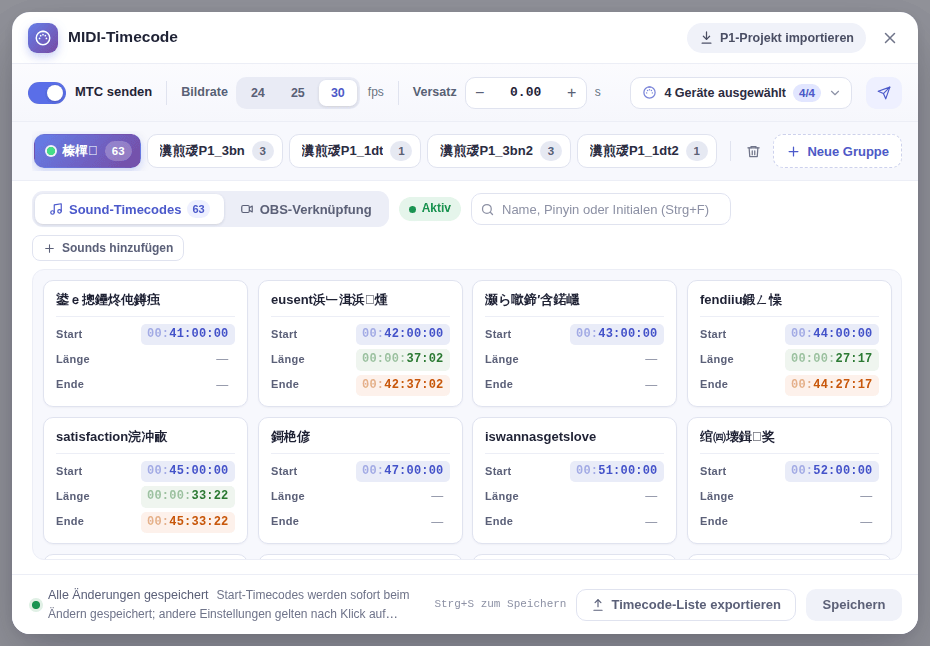Viewport: 930px width, 646px height.
Task: Select the P1_1dt group tab
Action: point(355,151)
